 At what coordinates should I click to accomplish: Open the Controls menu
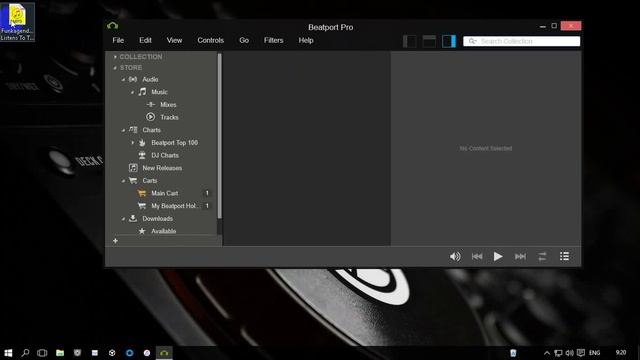pos(211,40)
